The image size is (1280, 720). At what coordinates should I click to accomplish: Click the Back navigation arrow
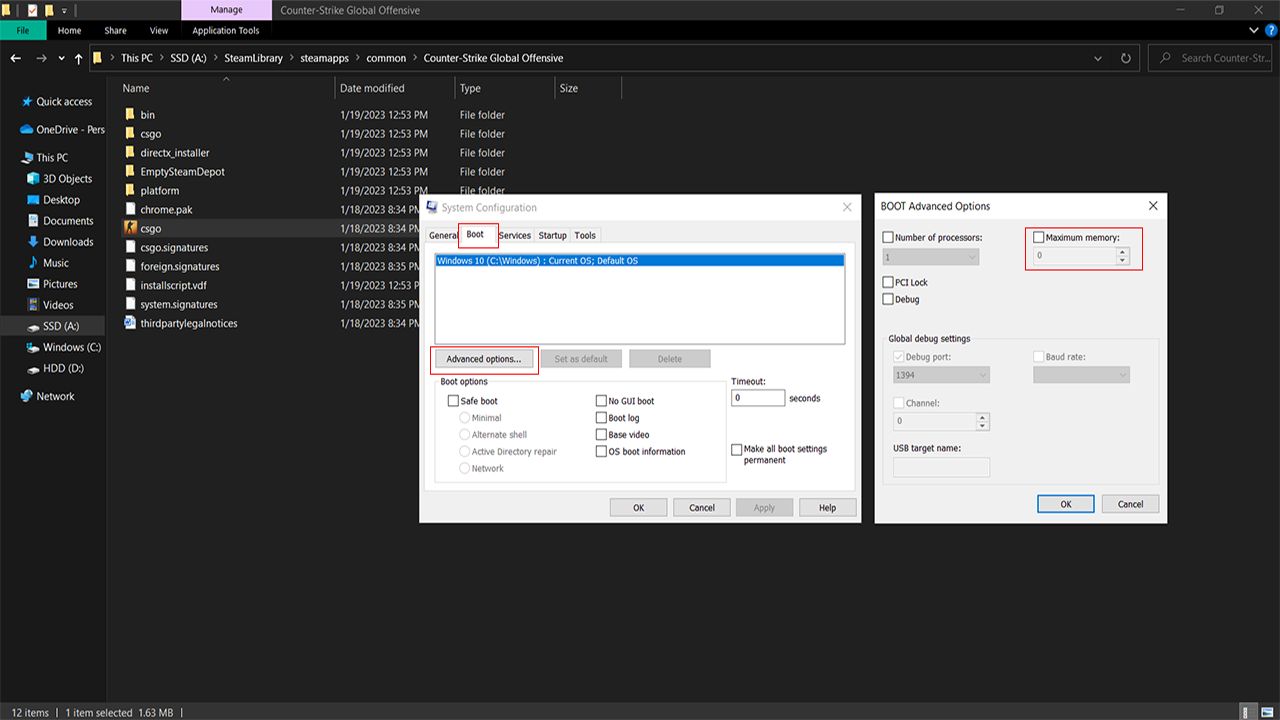click(x=16, y=57)
